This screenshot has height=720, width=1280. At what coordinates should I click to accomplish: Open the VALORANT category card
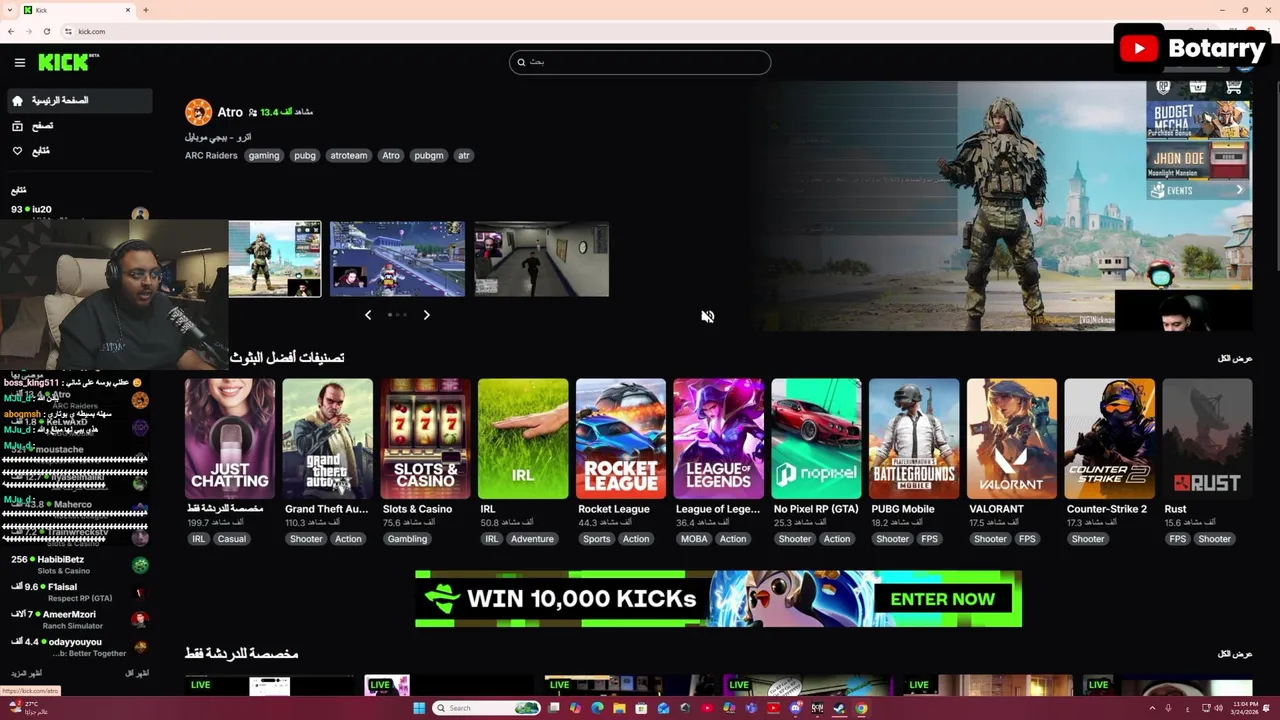(1012, 438)
